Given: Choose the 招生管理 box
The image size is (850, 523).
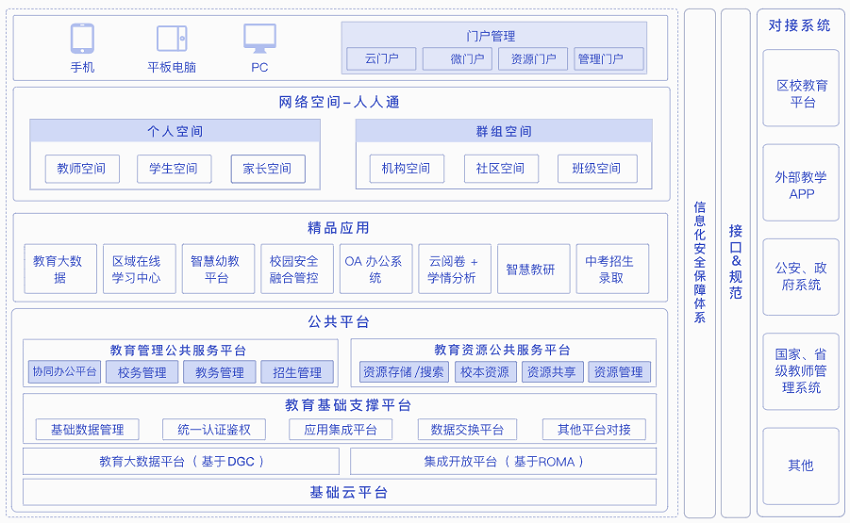Looking at the screenshot, I should pos(297,372).
